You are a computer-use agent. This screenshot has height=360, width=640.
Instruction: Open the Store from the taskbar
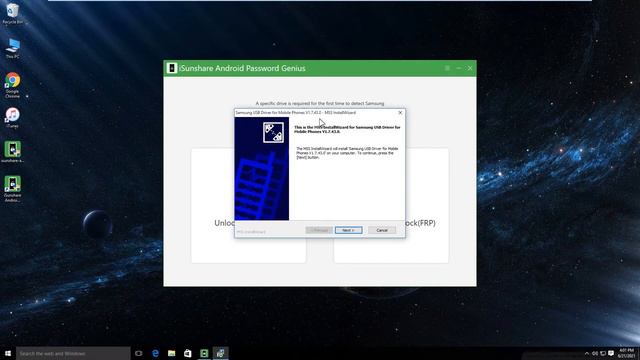click(x=188, y=353)
